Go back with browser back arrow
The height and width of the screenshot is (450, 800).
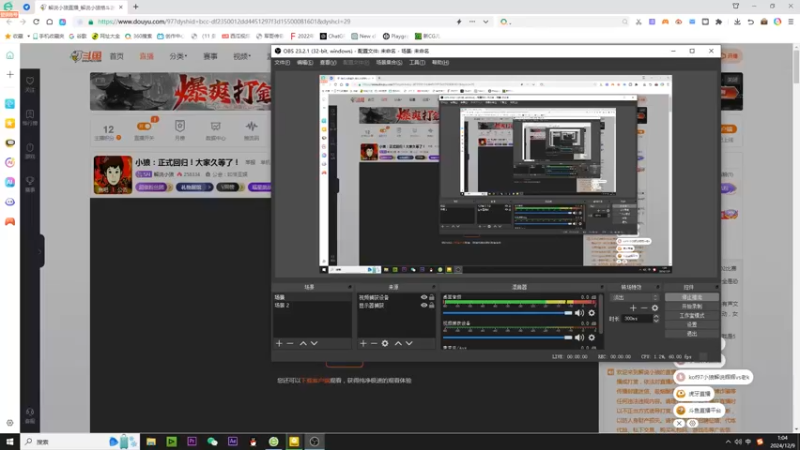(x=9, y=22)
